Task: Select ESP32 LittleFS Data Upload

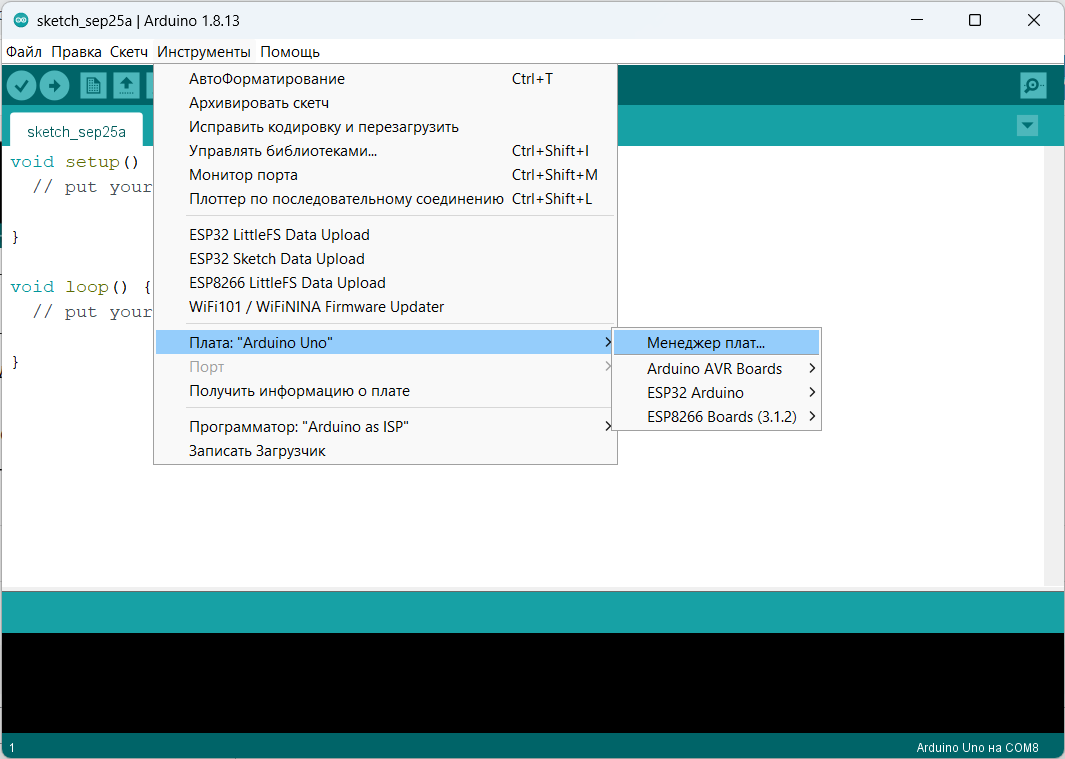Action: coord(385,235)
